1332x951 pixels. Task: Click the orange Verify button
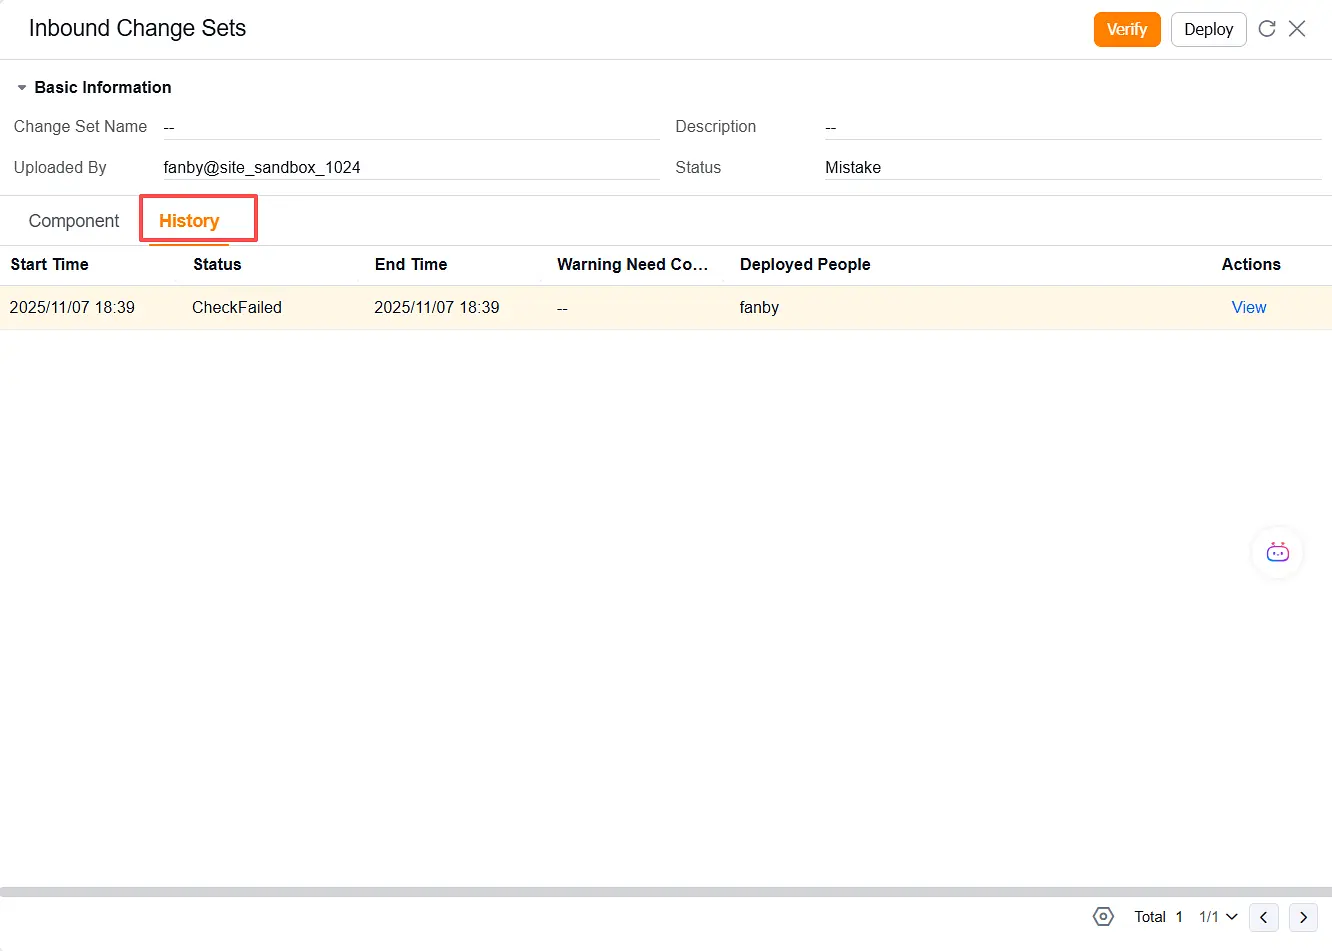[1127, 29]
